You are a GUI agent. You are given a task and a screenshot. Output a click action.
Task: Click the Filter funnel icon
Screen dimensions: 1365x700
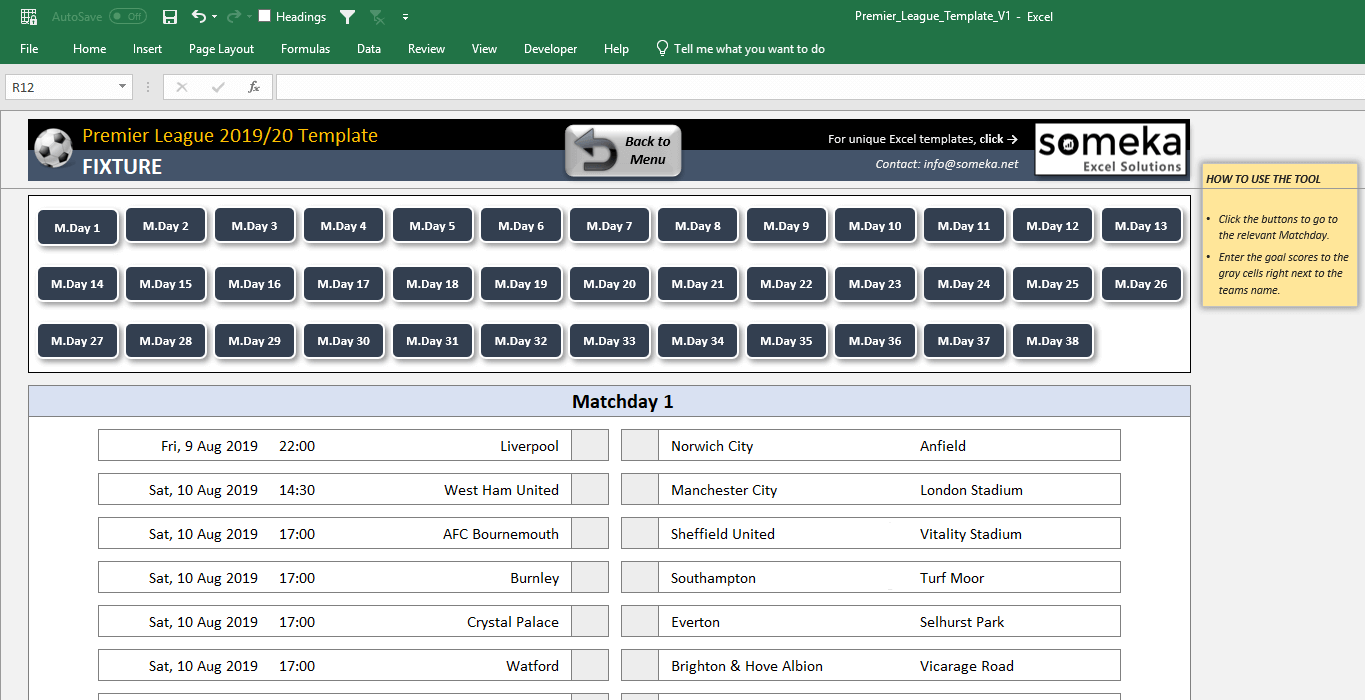click(x=347, y=17)
